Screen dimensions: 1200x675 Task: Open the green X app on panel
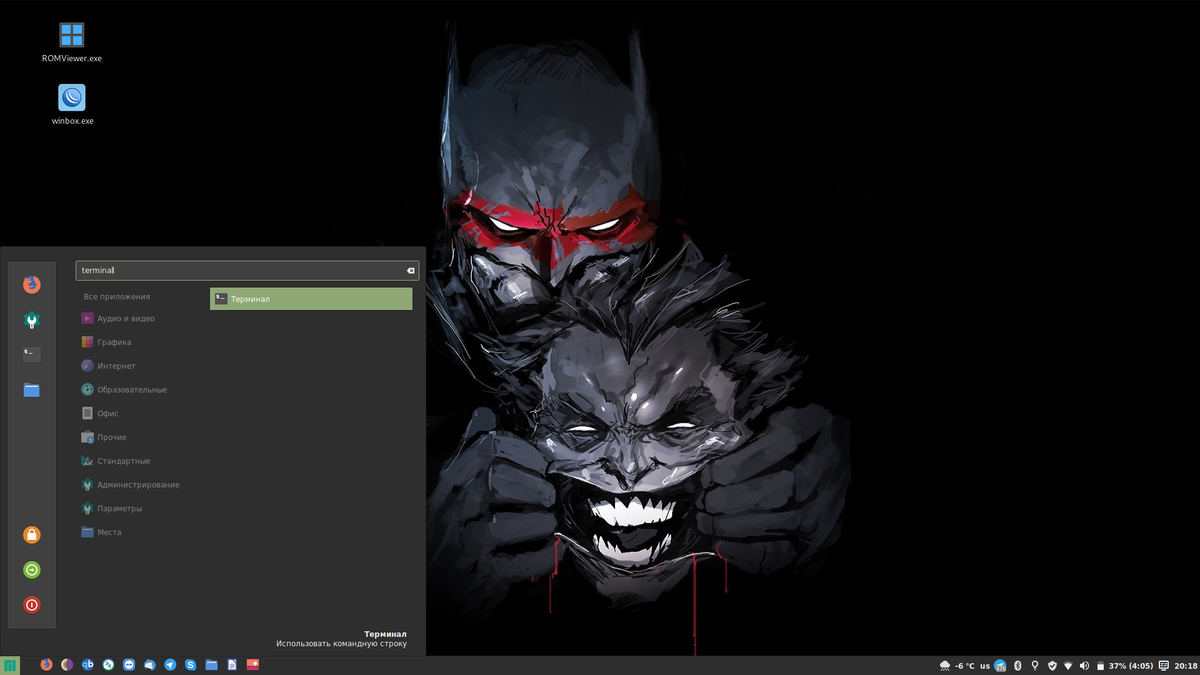[x=108, y=665]
